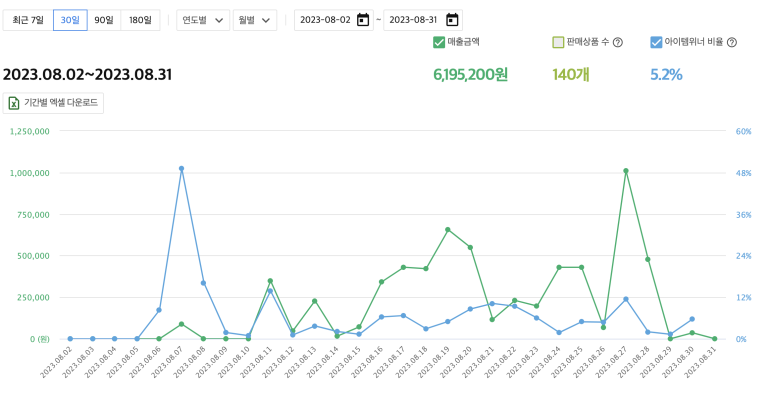The width and height of the screenshot is (773, 393).
Task: Click the 0% right axis label
Action: tap(741, 339)
